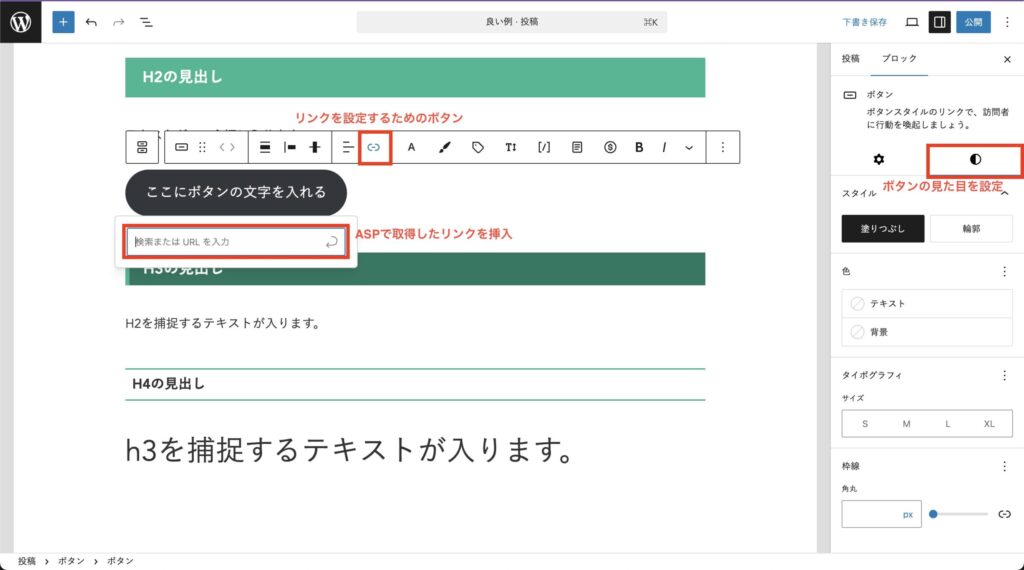The width and height of the screenshot is (1024, 570).
Task: Undo the last change
Action: (x=91, y=22)
